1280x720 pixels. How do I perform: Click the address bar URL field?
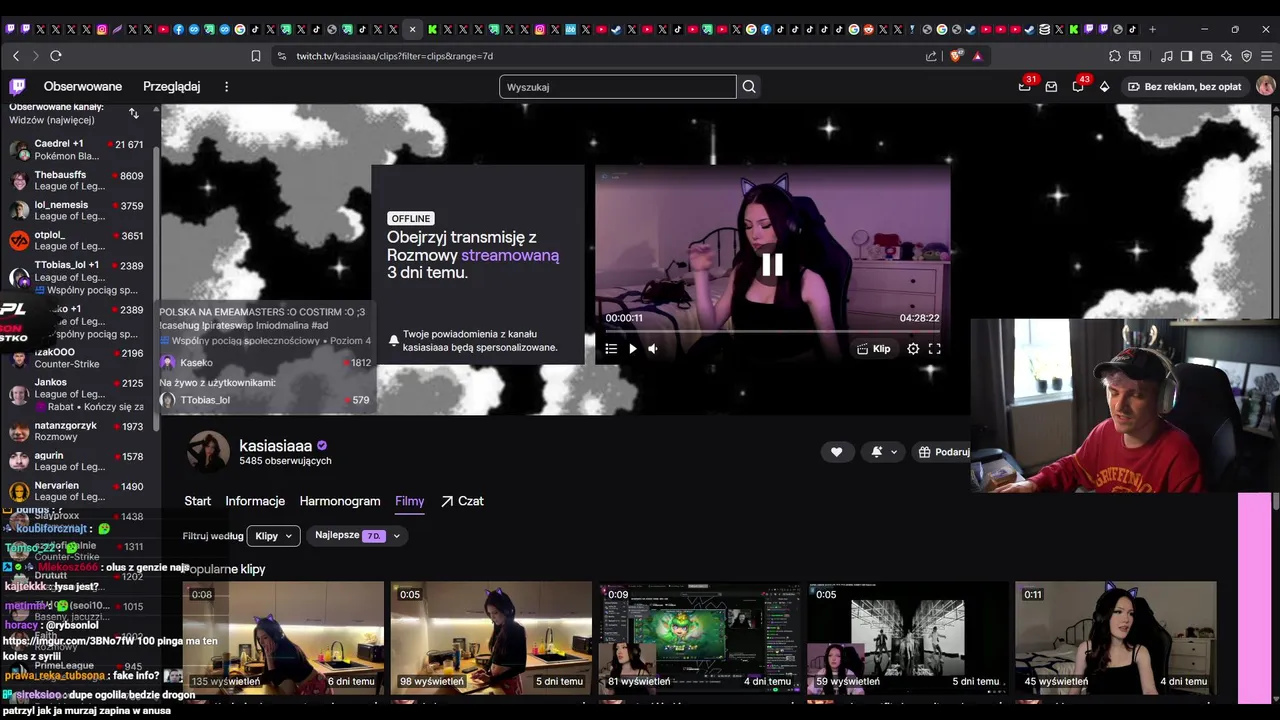[600, 56]
